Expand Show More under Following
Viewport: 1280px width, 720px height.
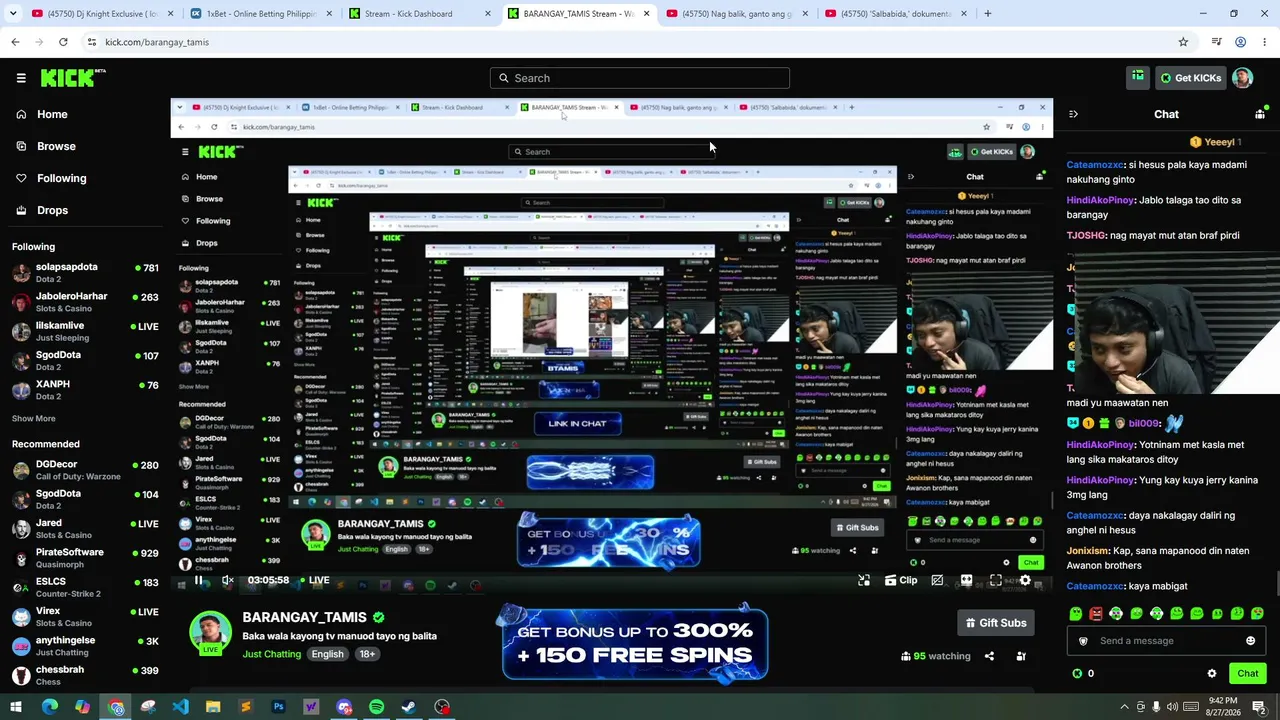point(34,418)
